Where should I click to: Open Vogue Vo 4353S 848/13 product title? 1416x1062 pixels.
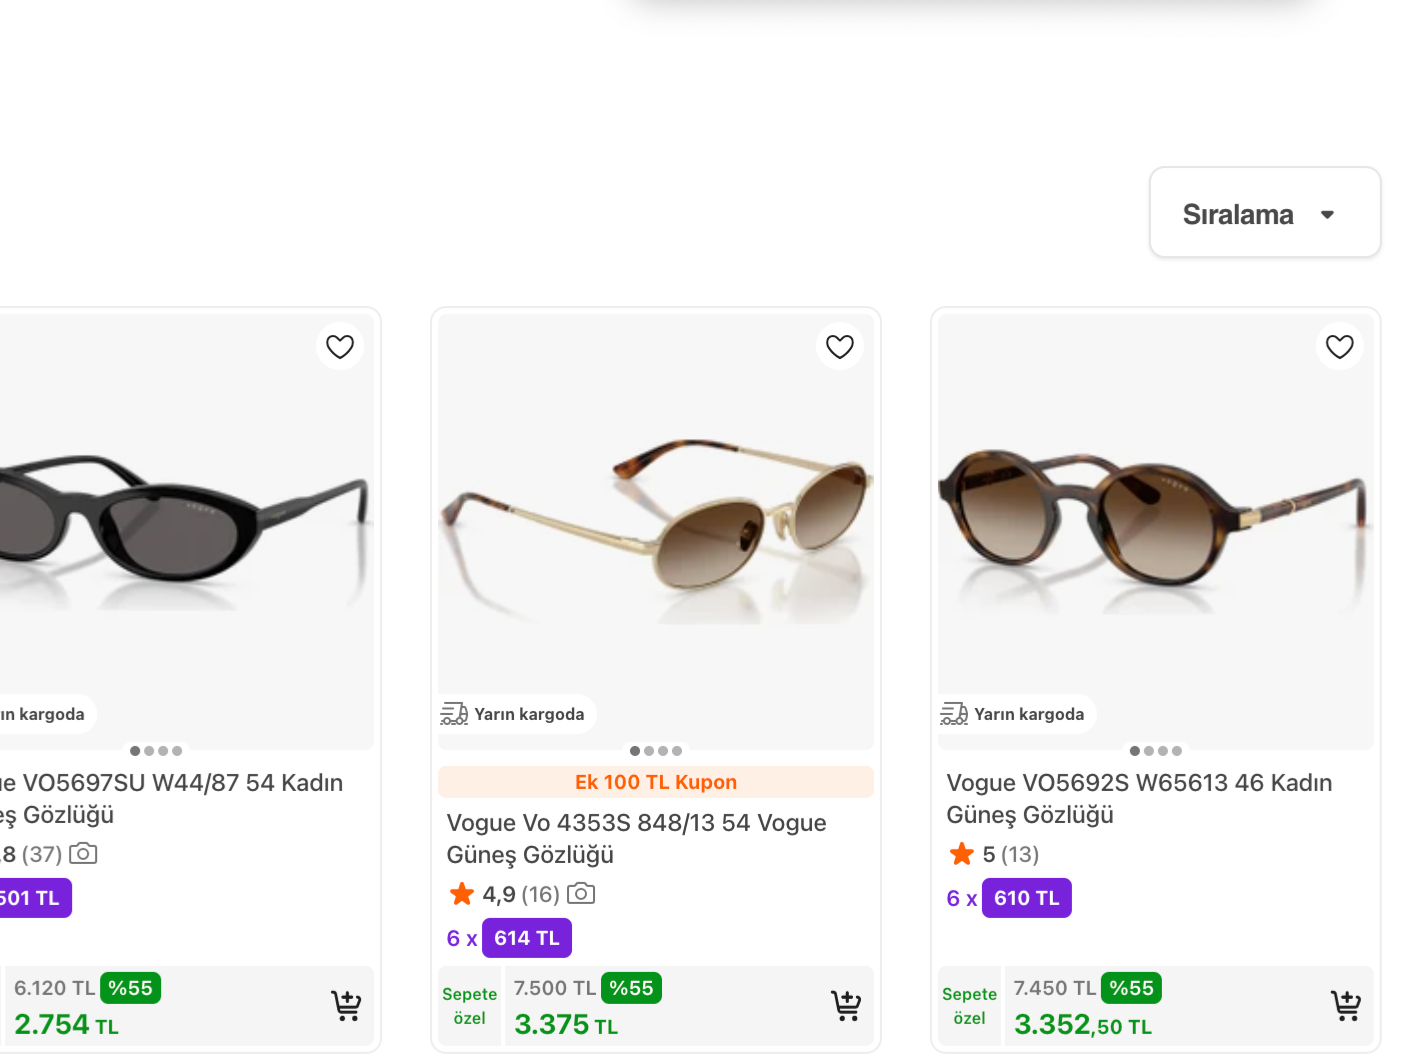click(636, 838)
